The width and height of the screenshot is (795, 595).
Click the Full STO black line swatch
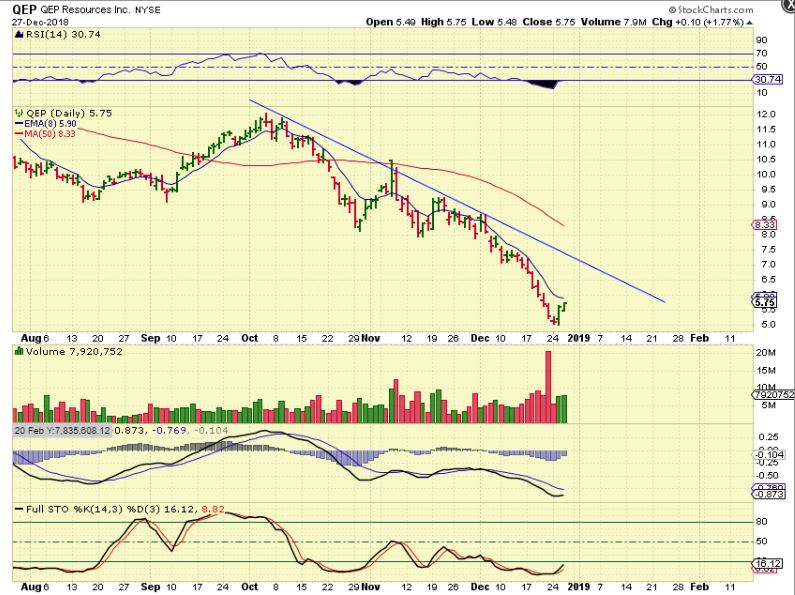click(19, 509)
